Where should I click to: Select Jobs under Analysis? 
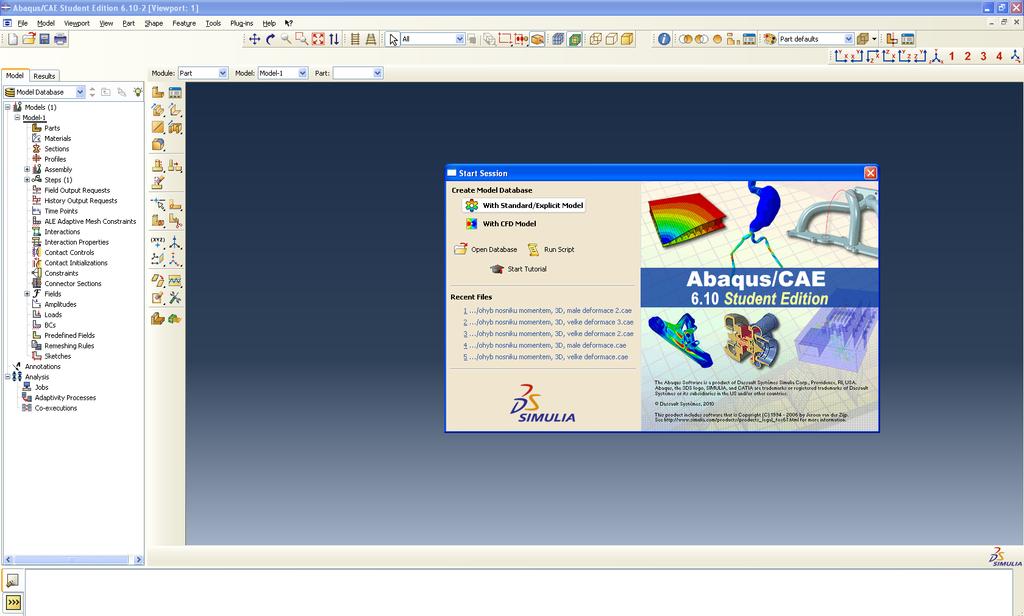(x=42, y=387)
